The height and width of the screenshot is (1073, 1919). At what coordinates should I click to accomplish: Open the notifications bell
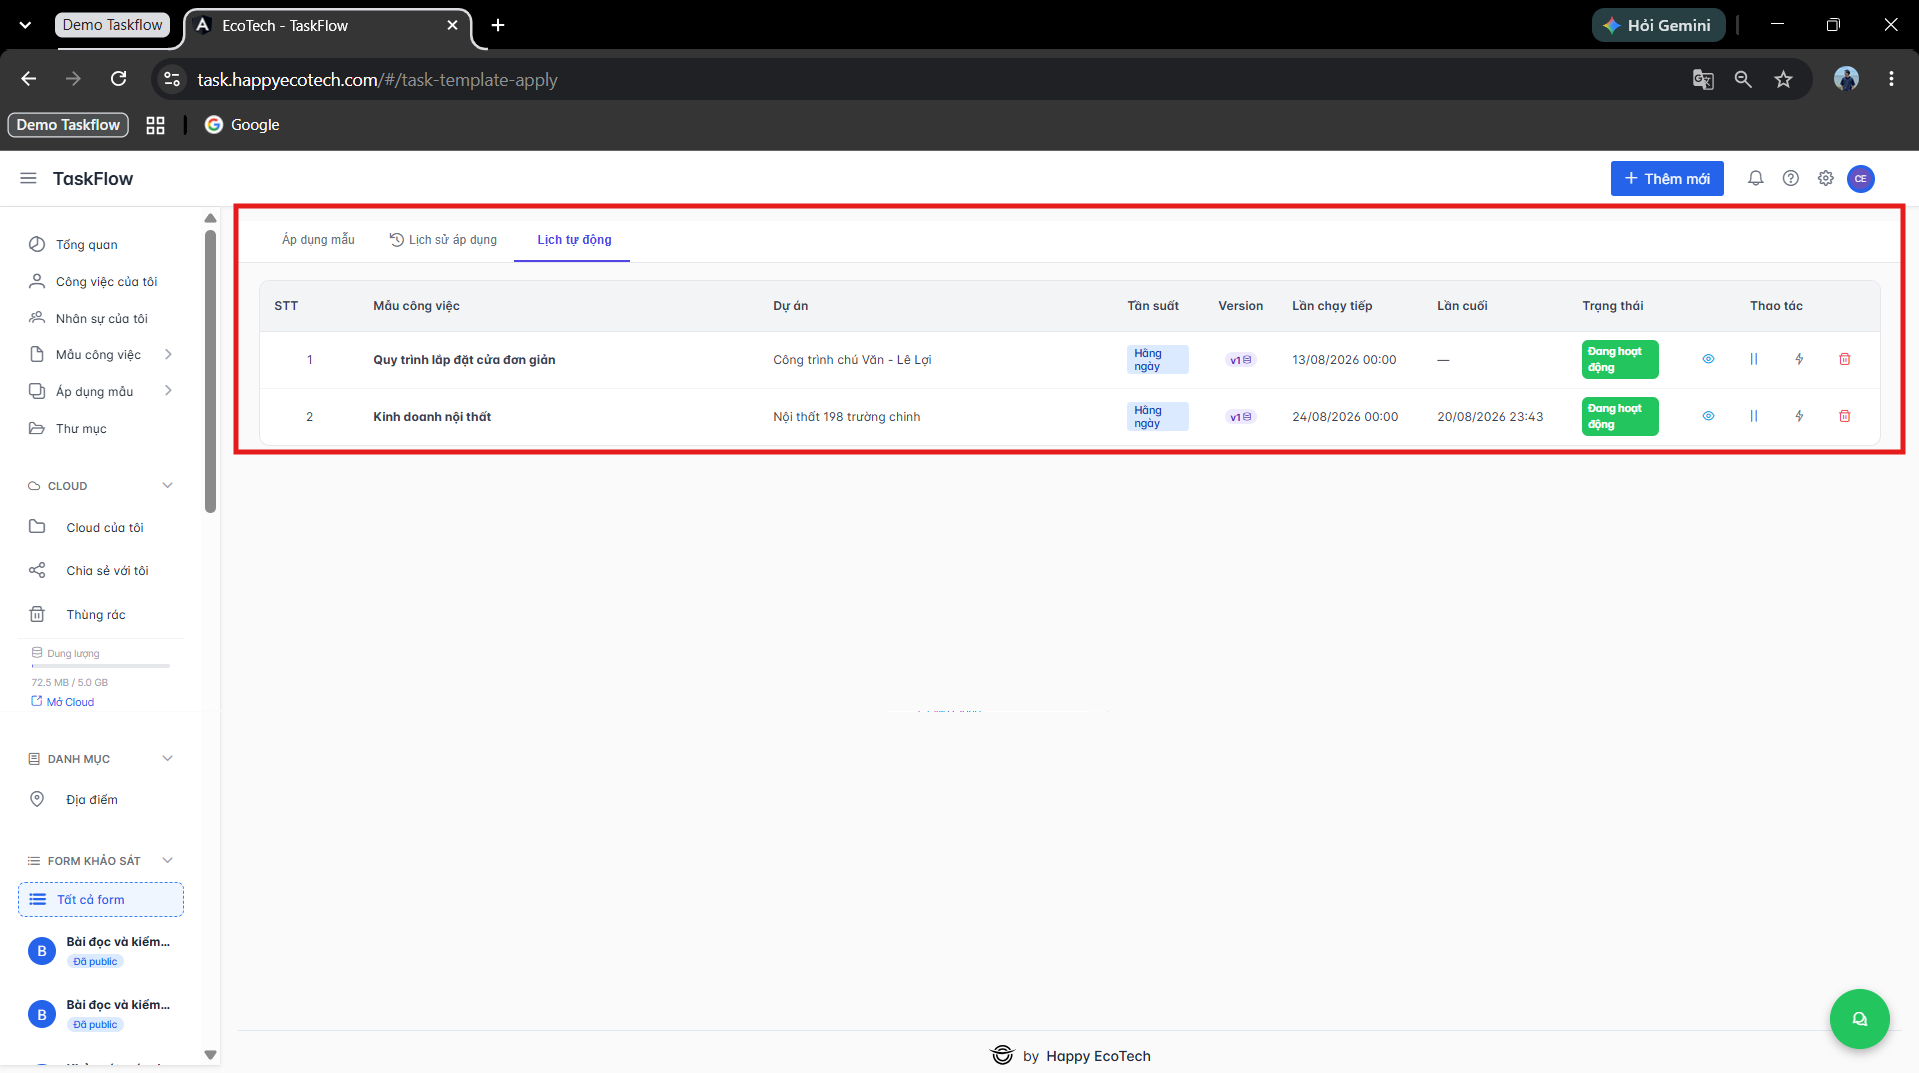(1755, 178)
